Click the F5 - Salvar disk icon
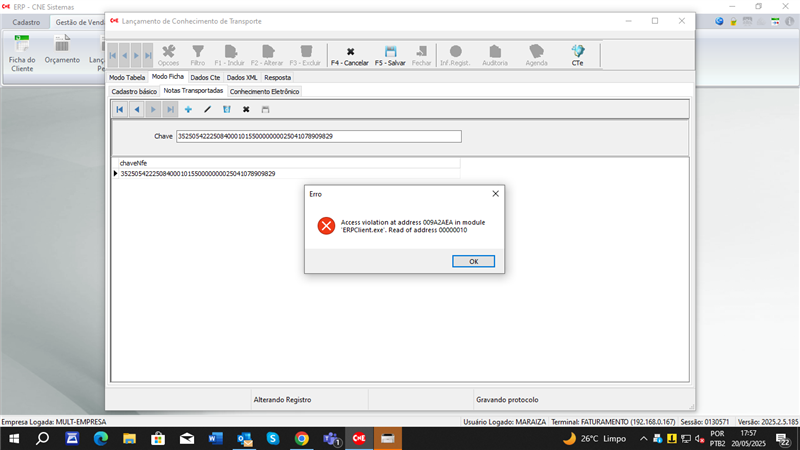The width and height of the screenshot is (800, 450). 391,51
